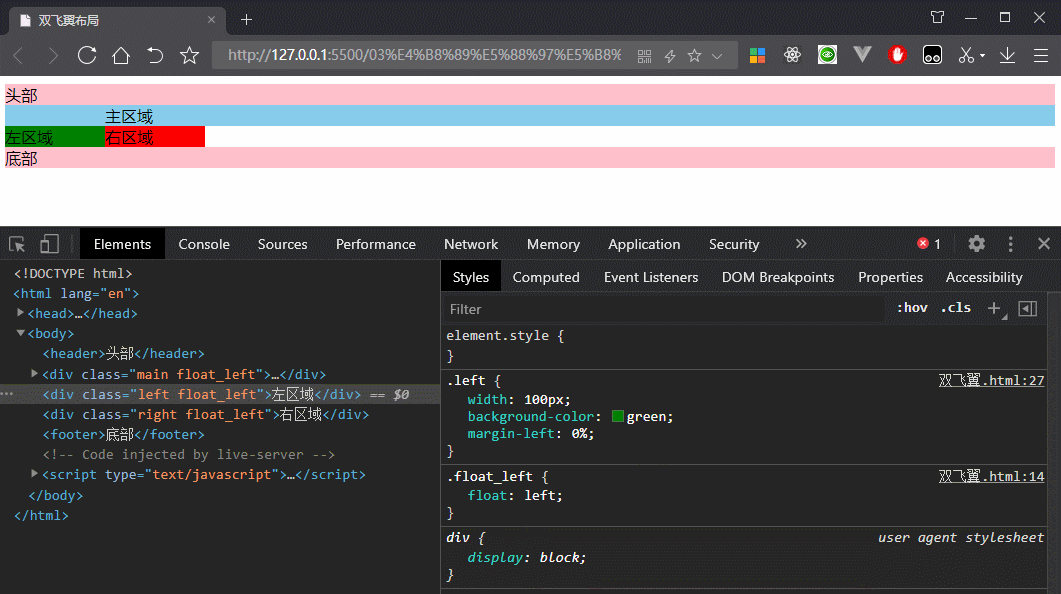Click the URL address field

[x=424, y=55]
